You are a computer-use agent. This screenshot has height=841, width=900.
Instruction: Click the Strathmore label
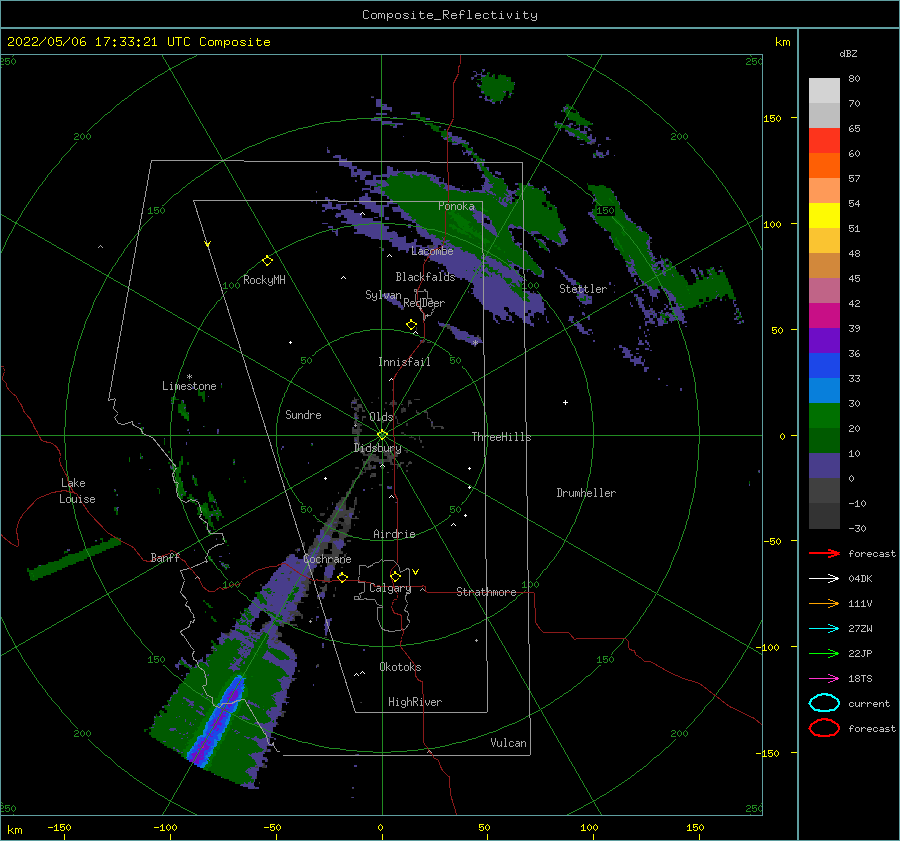486,592
